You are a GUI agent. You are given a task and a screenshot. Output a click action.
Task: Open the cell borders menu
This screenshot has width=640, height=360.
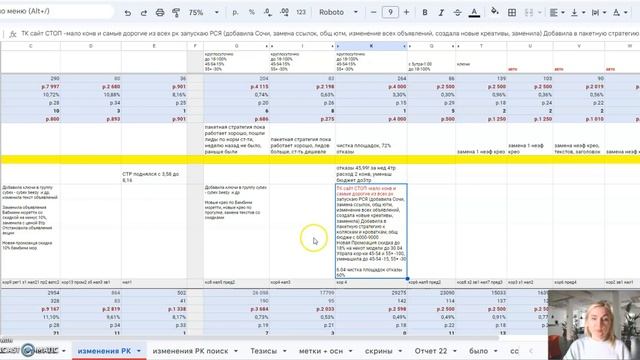(511, 13)
